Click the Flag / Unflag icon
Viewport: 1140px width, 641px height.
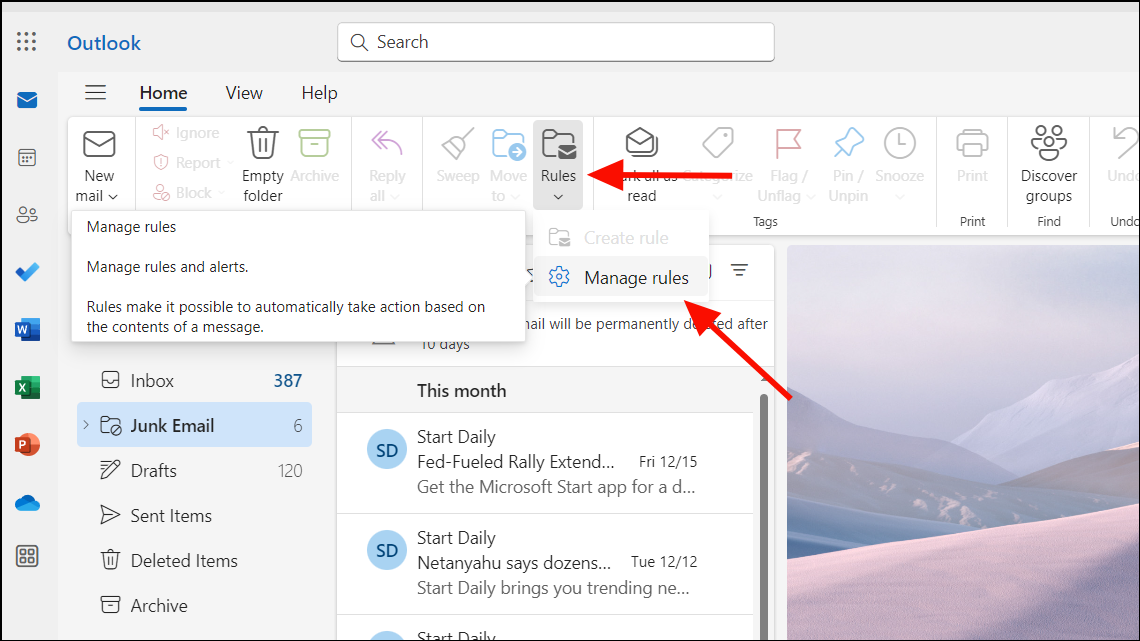[x=788, y=143]
